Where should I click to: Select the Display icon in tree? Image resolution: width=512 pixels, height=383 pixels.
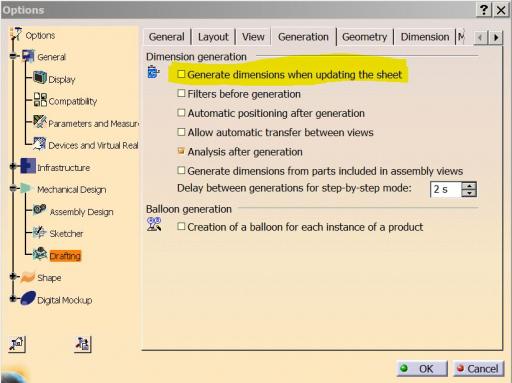pyautogui.click(x=40, y=78)
